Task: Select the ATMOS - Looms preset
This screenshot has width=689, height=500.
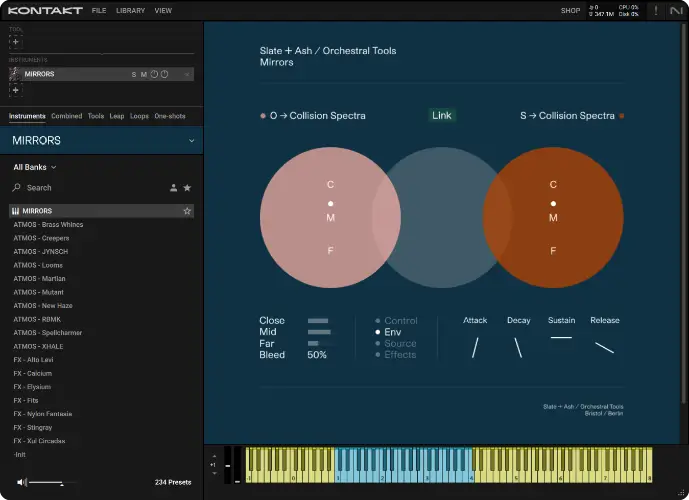Action: pos(38,265)
